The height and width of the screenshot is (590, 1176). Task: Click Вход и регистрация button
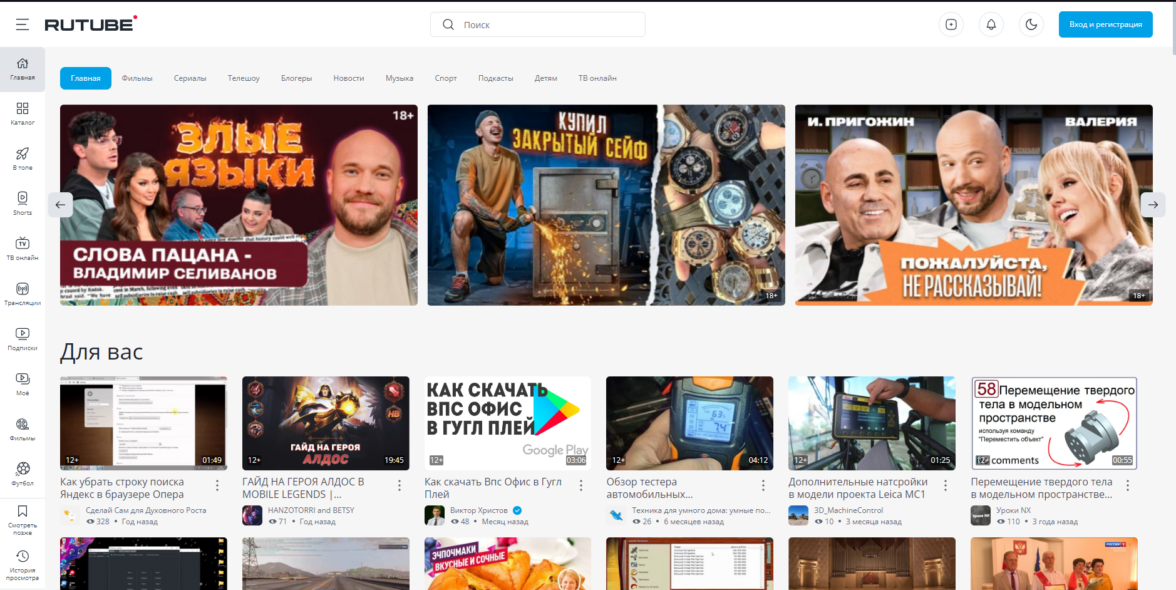point(1106,25)
